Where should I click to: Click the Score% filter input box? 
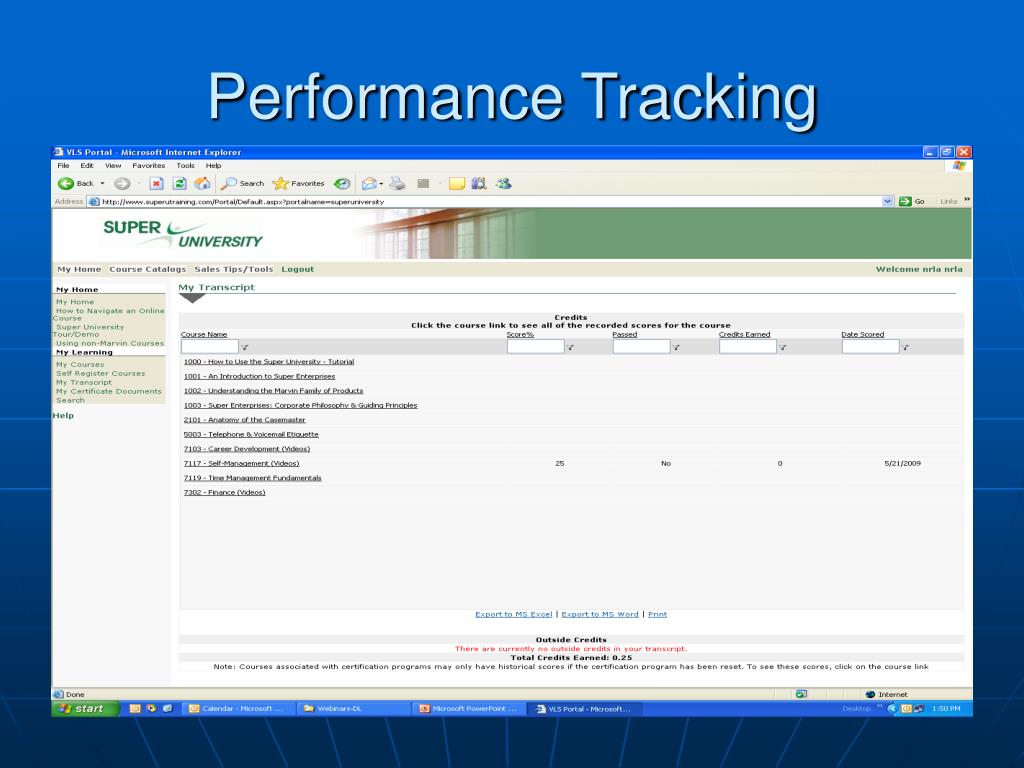(536, 347)
